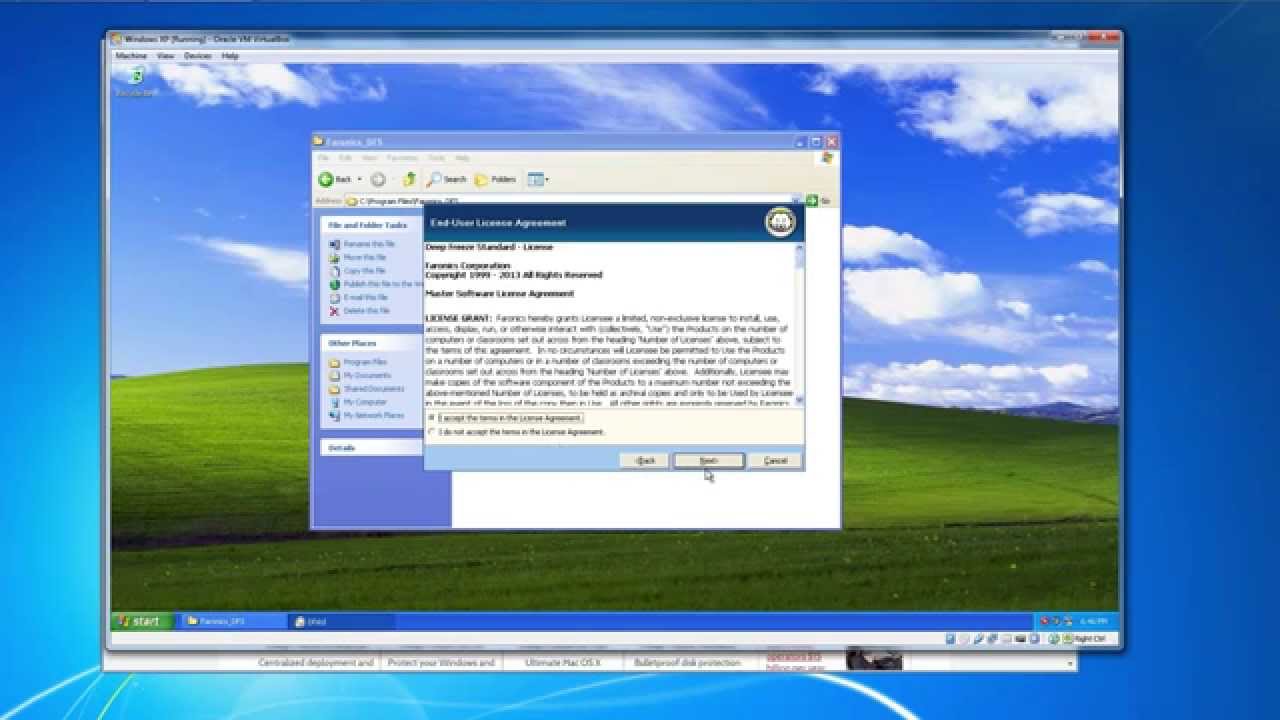The image size is (1280, 720).
Task: Click the Deep Freeze bear logo icon
Action: coord(780,222)
